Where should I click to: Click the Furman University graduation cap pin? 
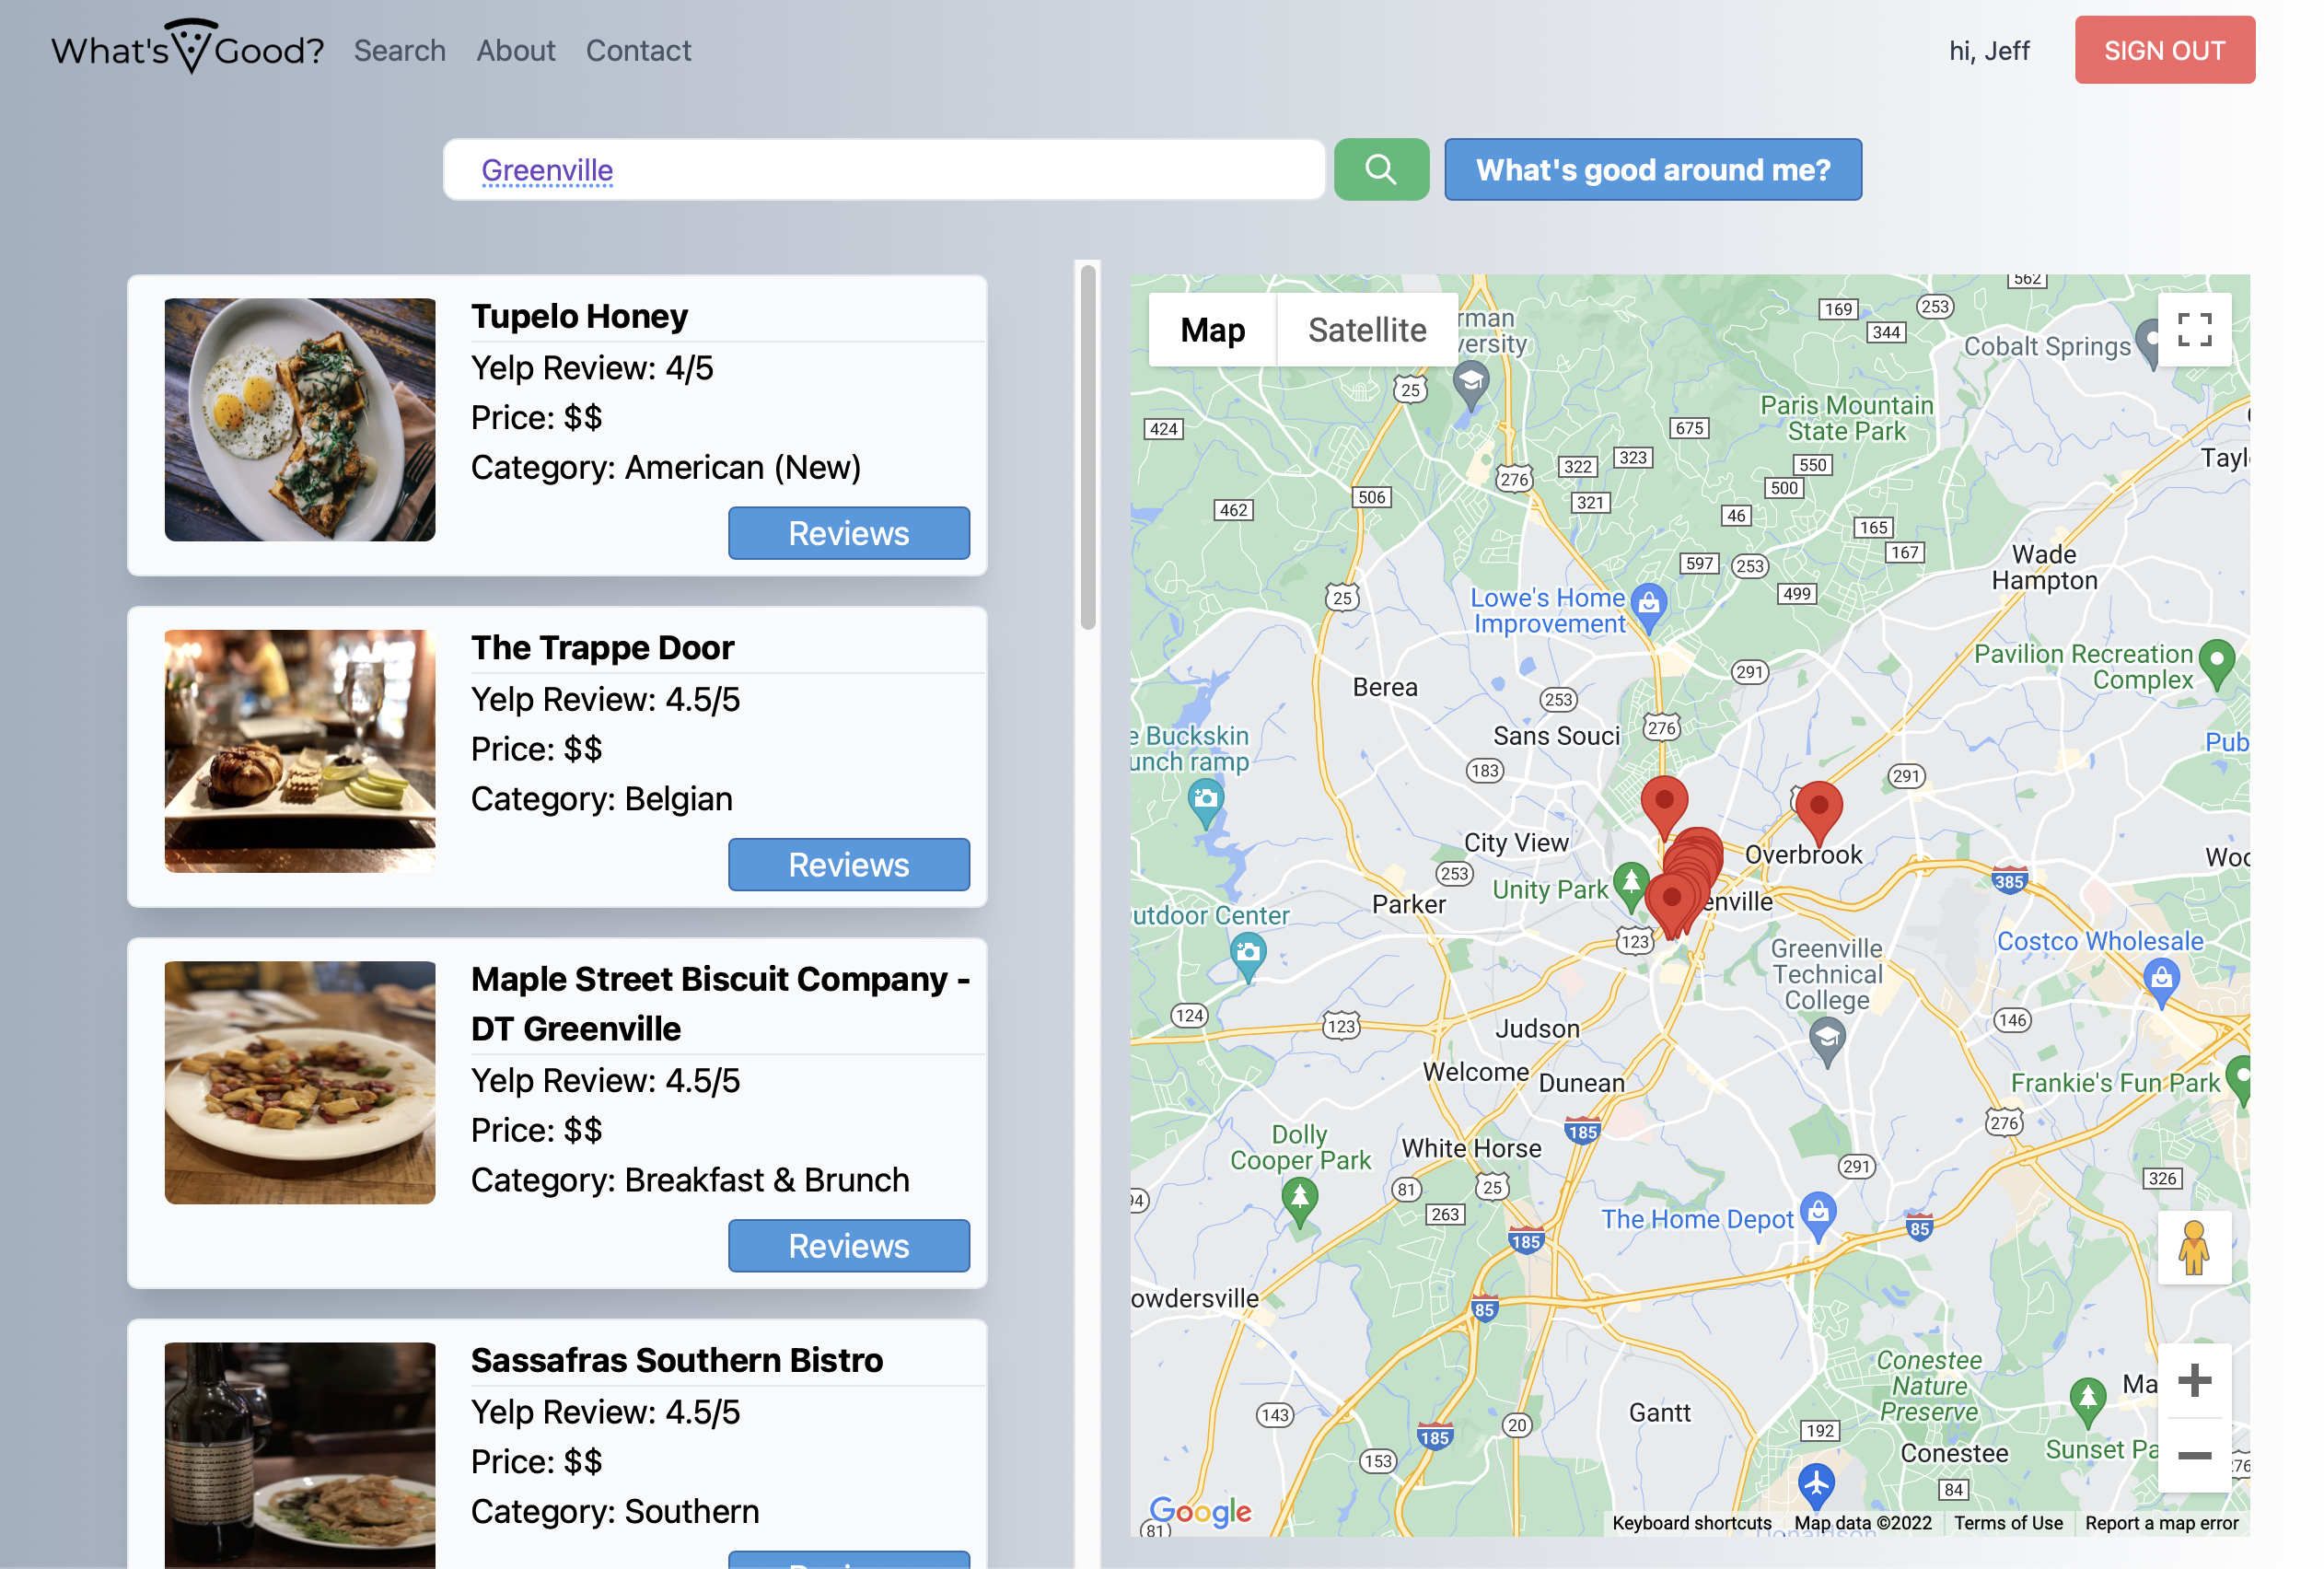coord(1470,386)
